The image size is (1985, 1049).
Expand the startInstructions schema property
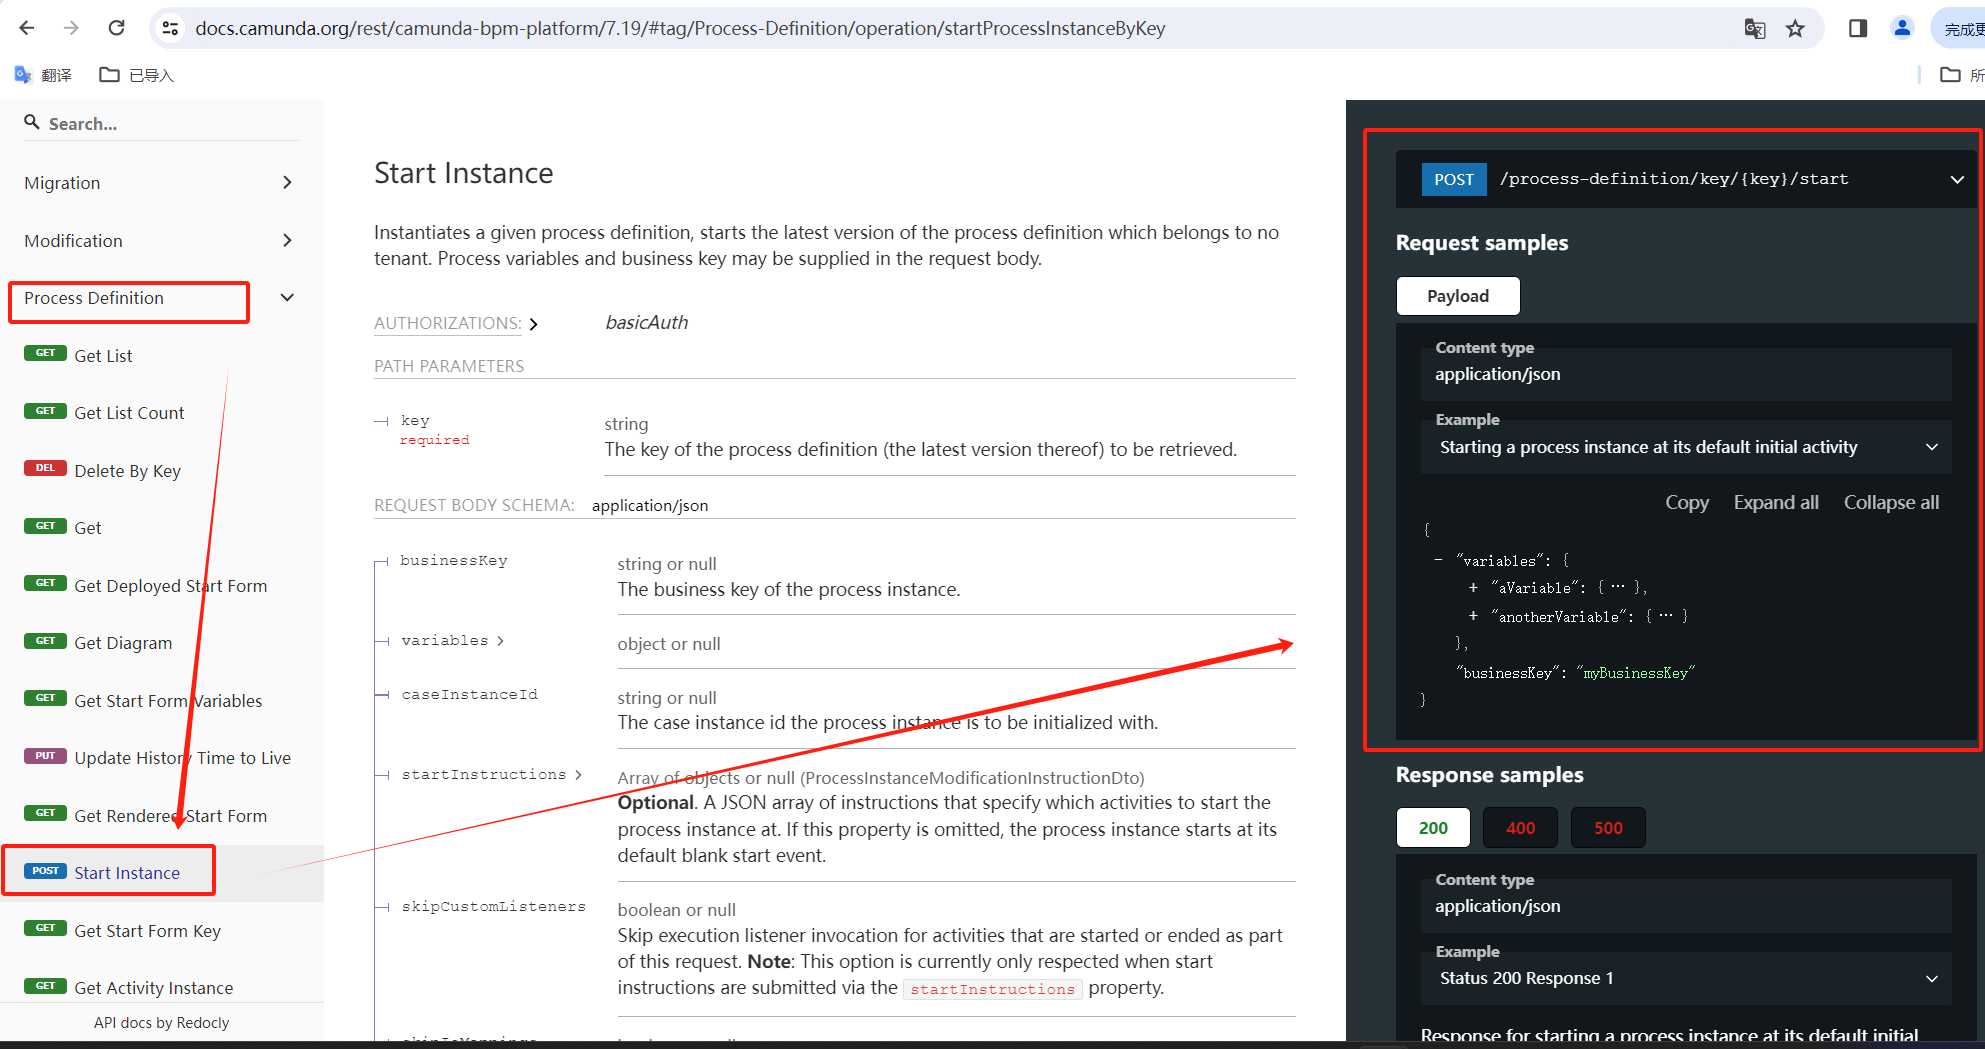pos(491,775)
